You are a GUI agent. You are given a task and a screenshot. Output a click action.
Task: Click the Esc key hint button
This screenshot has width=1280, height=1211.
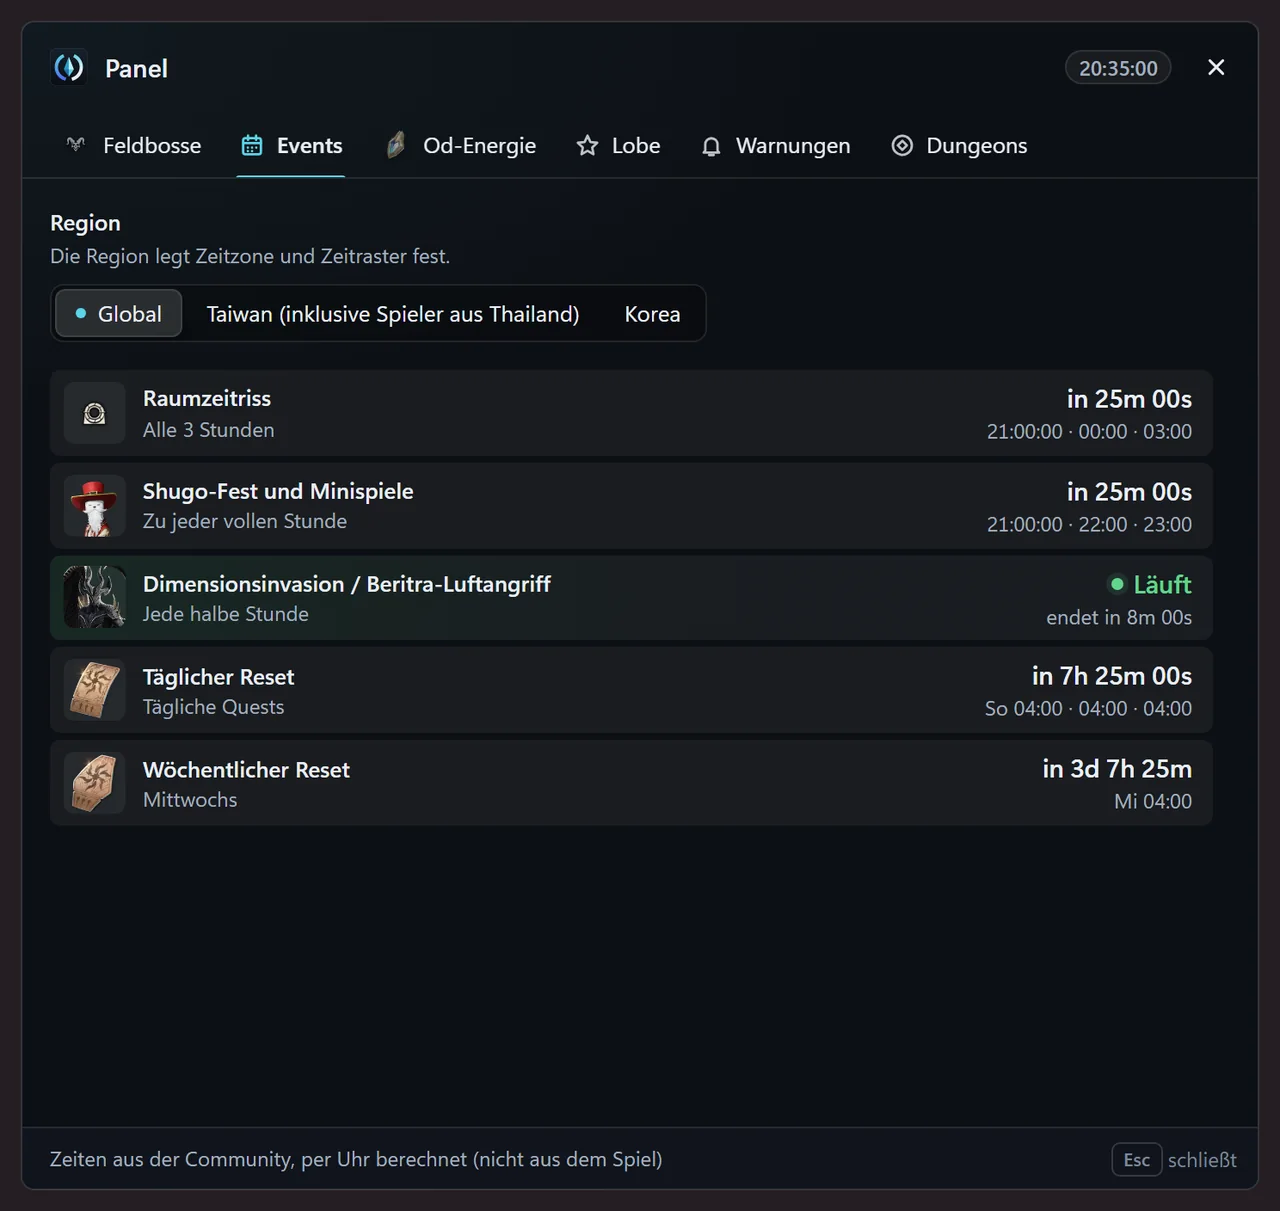coord(1137,1160)
